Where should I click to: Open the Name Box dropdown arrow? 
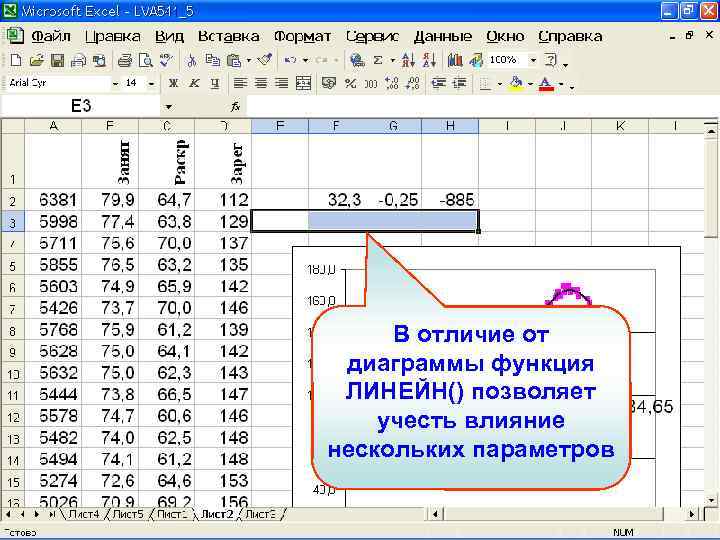click(x=169, y=107)
